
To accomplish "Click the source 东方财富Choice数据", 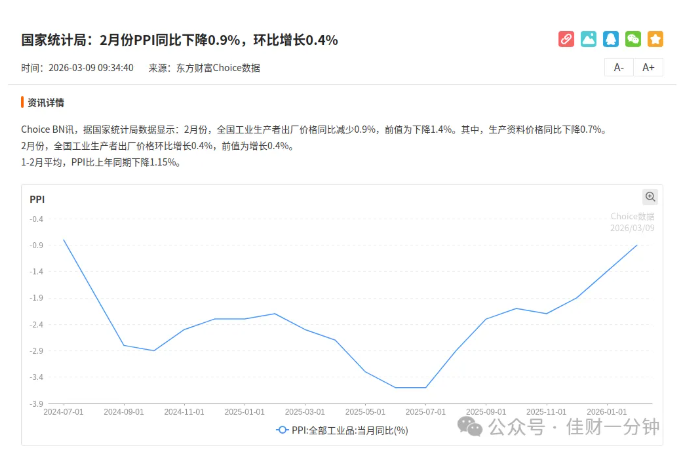I will 218,68.
